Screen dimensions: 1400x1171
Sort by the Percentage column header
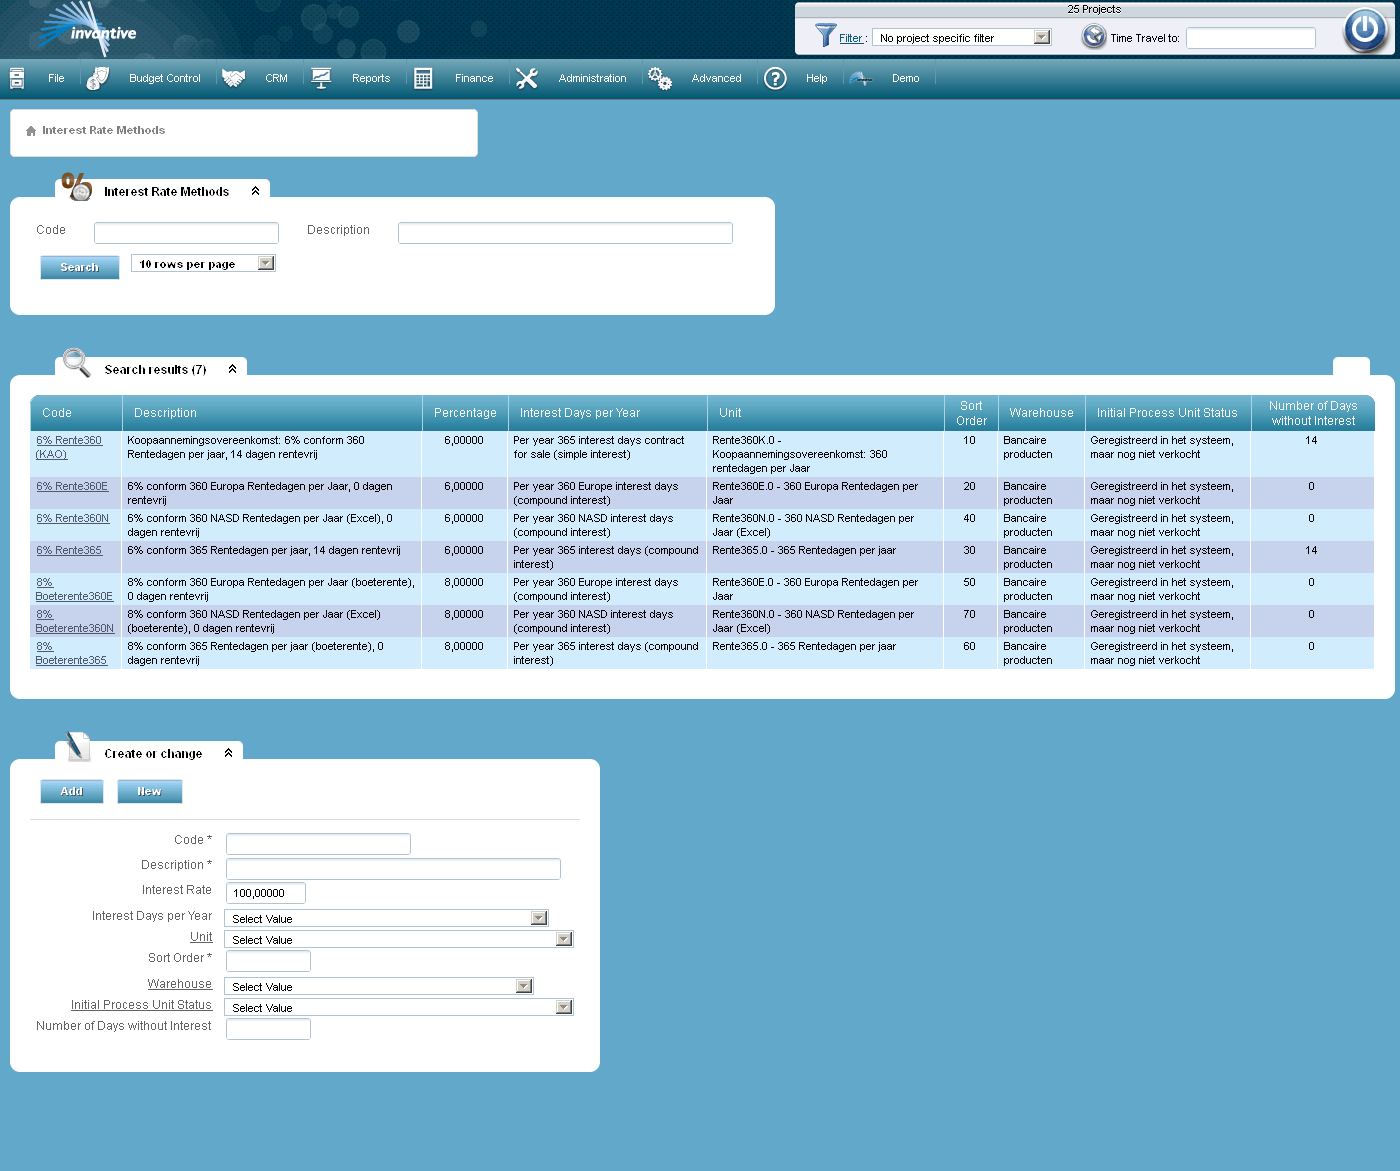click(x=465, y=413)
